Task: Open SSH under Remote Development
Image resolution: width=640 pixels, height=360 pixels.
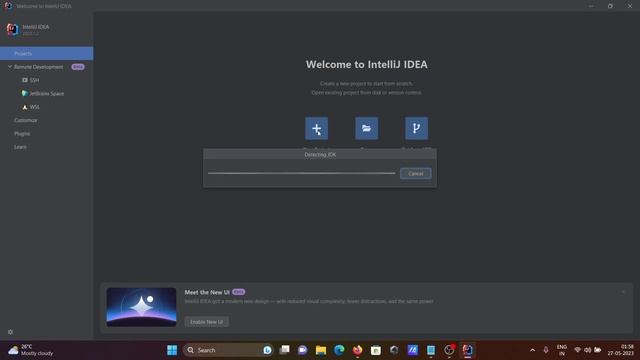Action: (x=31, y=80)
